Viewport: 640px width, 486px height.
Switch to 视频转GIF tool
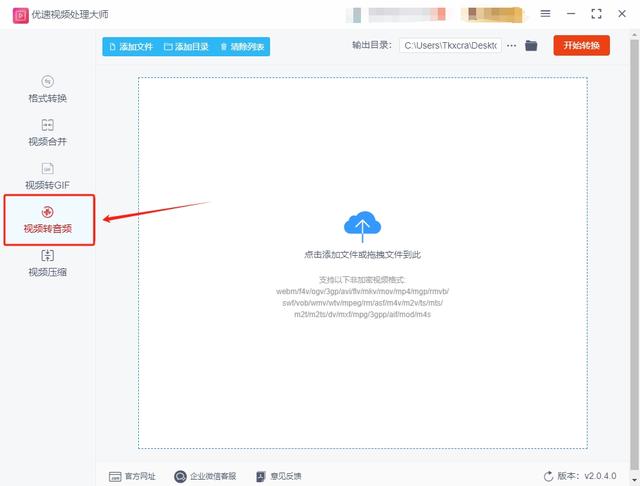(48, 176)
